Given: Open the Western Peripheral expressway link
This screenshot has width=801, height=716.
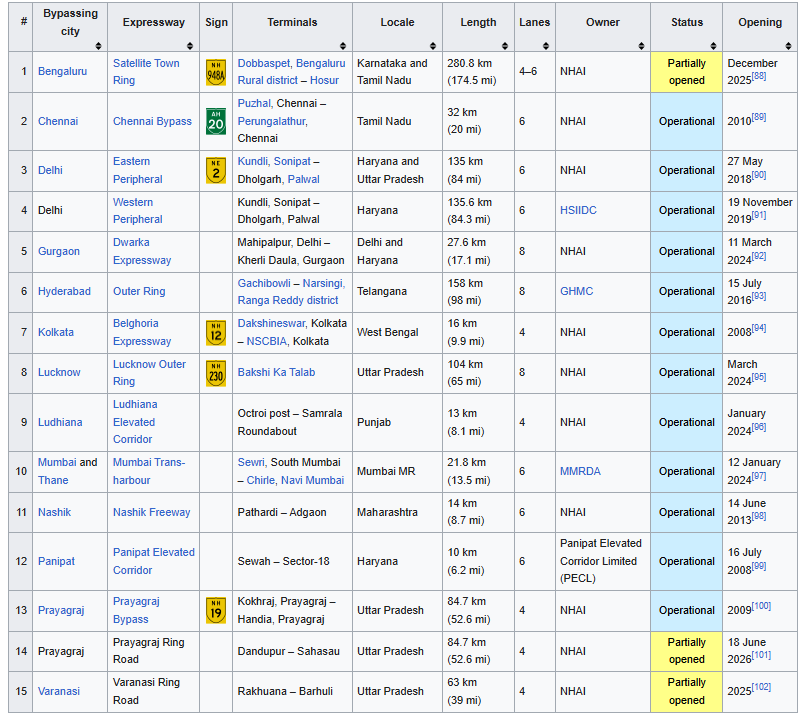Looking at the screenshot, I should coord(138,211).
